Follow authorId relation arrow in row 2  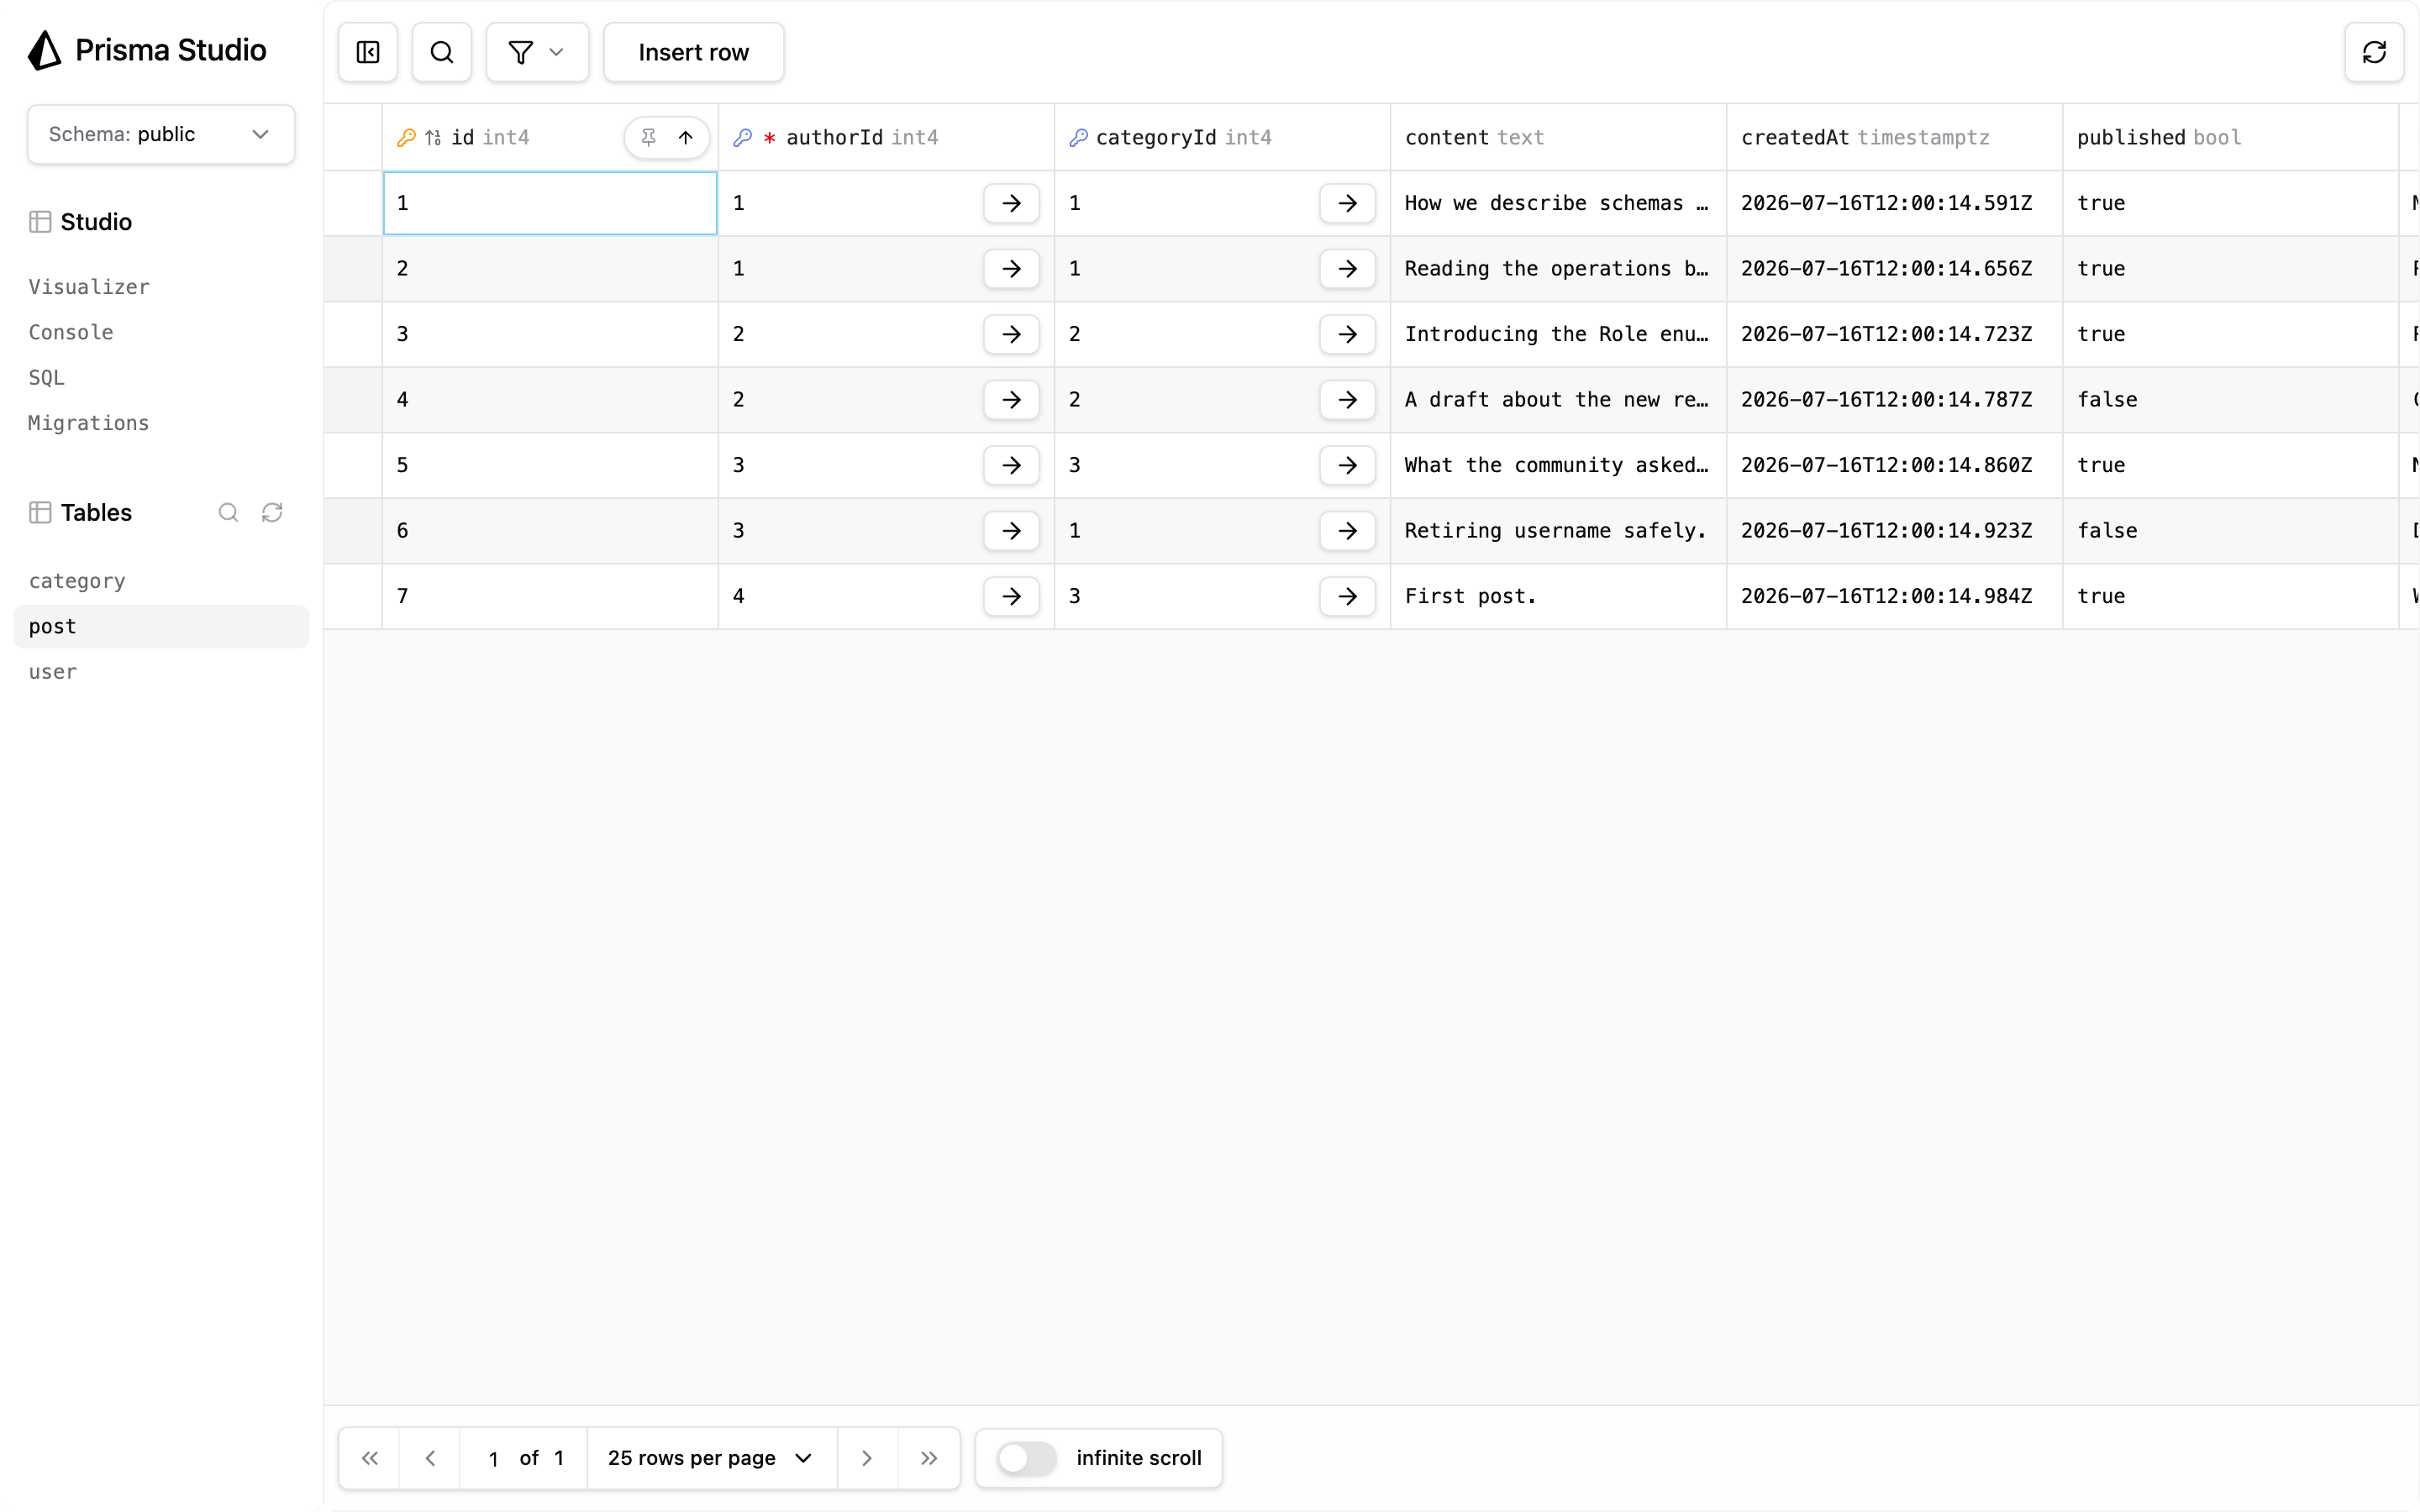(1011, 268)
